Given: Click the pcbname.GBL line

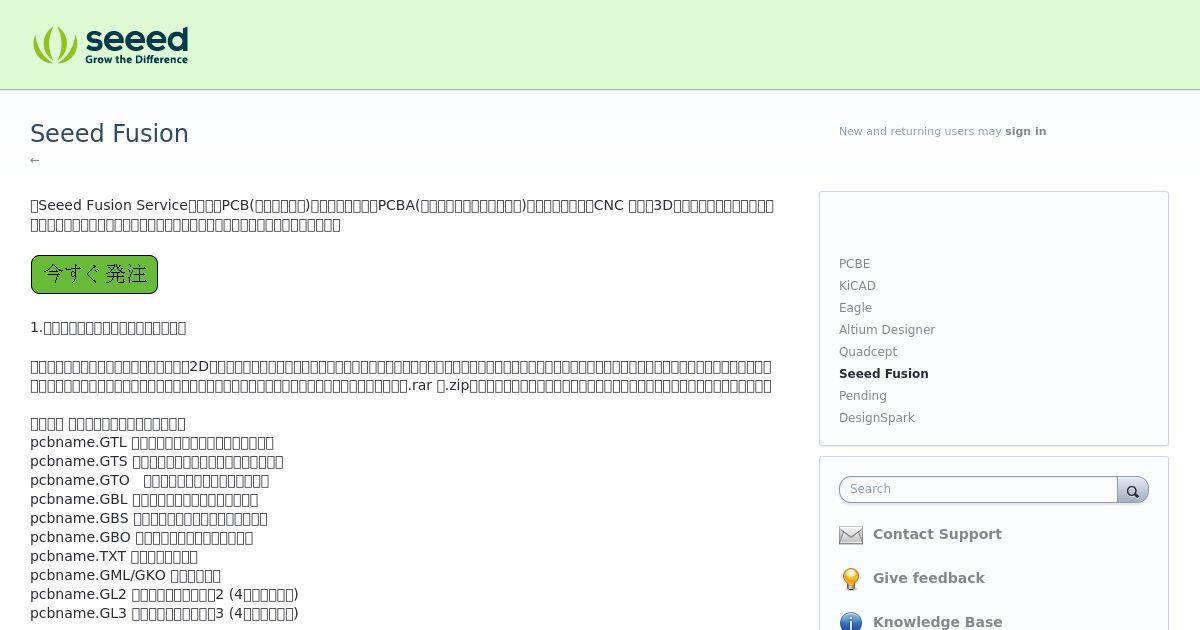Looking at the screenshot, I should tap(144, 500).
